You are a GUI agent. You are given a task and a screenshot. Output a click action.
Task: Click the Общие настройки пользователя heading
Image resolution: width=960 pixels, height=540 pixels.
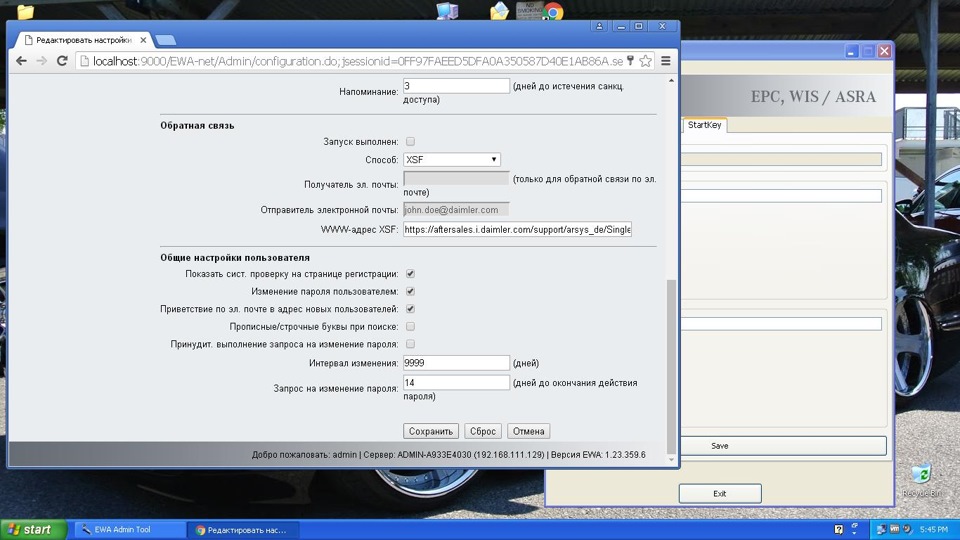[x=235, y=258]
